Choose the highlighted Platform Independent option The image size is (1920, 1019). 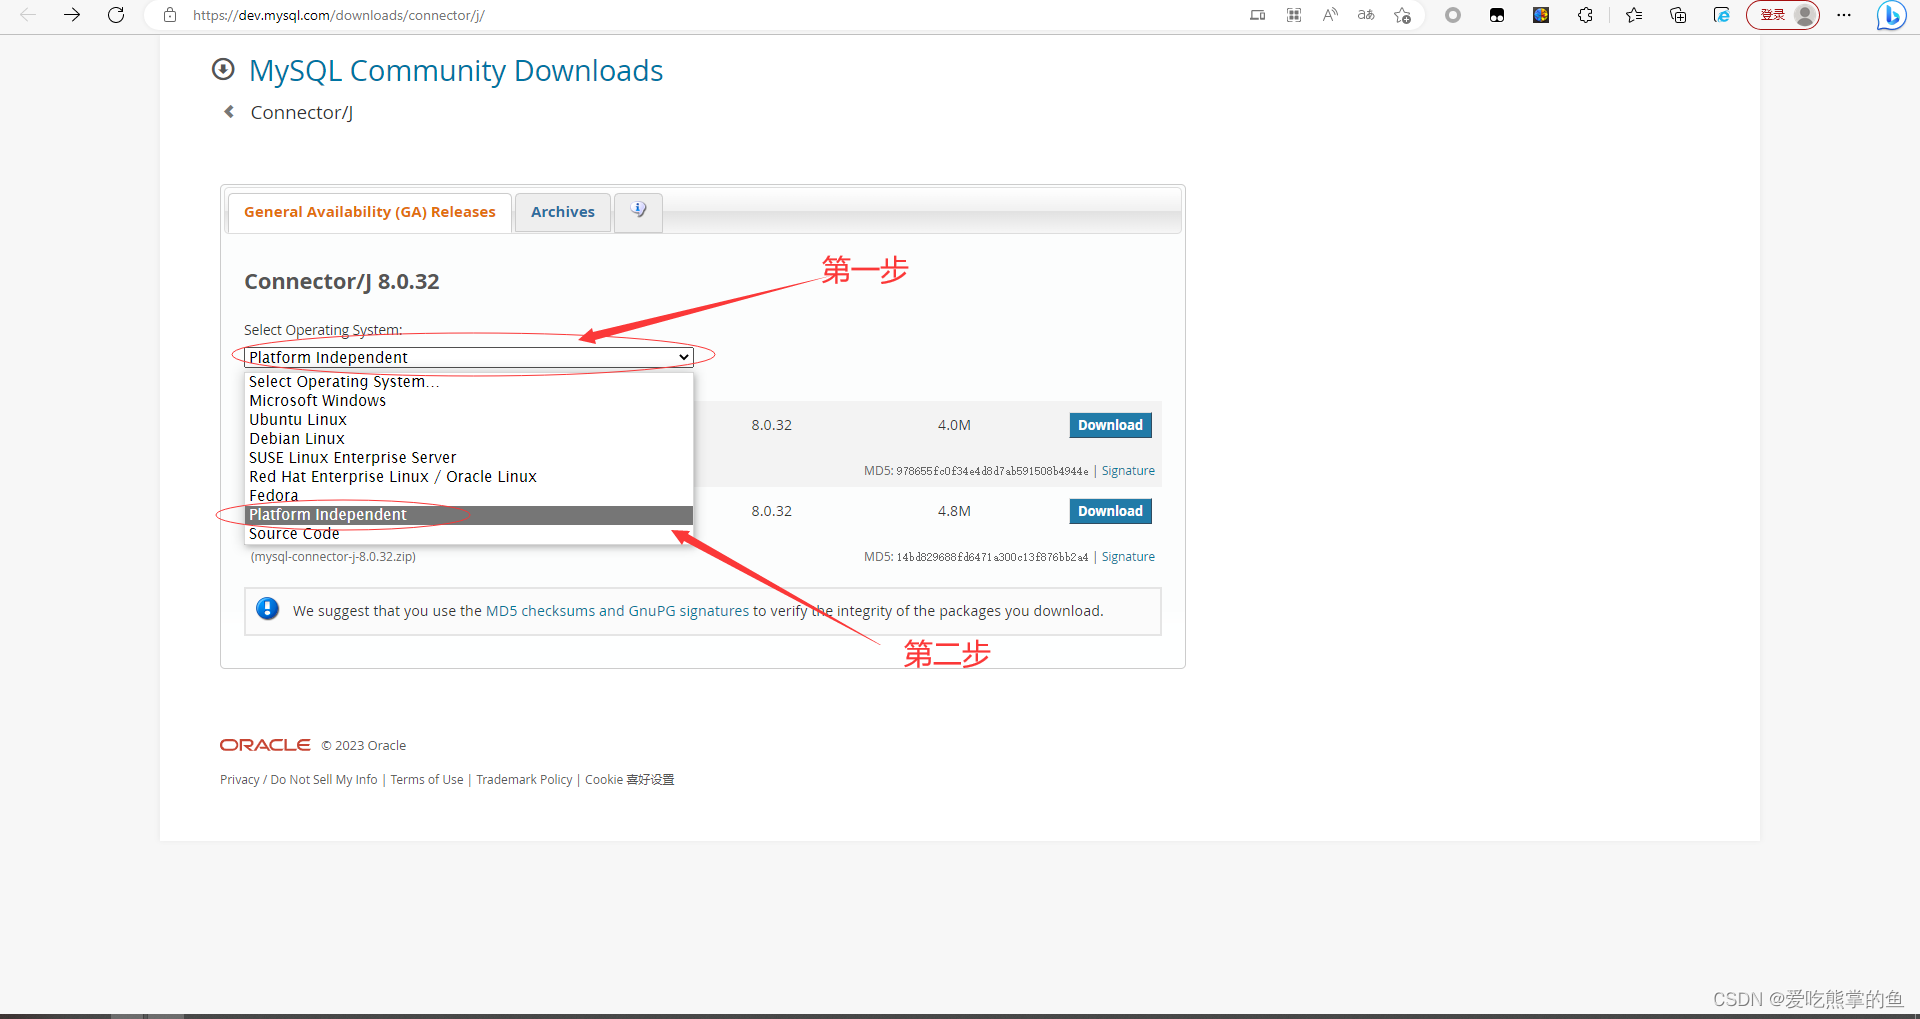(x=469, y=515)
